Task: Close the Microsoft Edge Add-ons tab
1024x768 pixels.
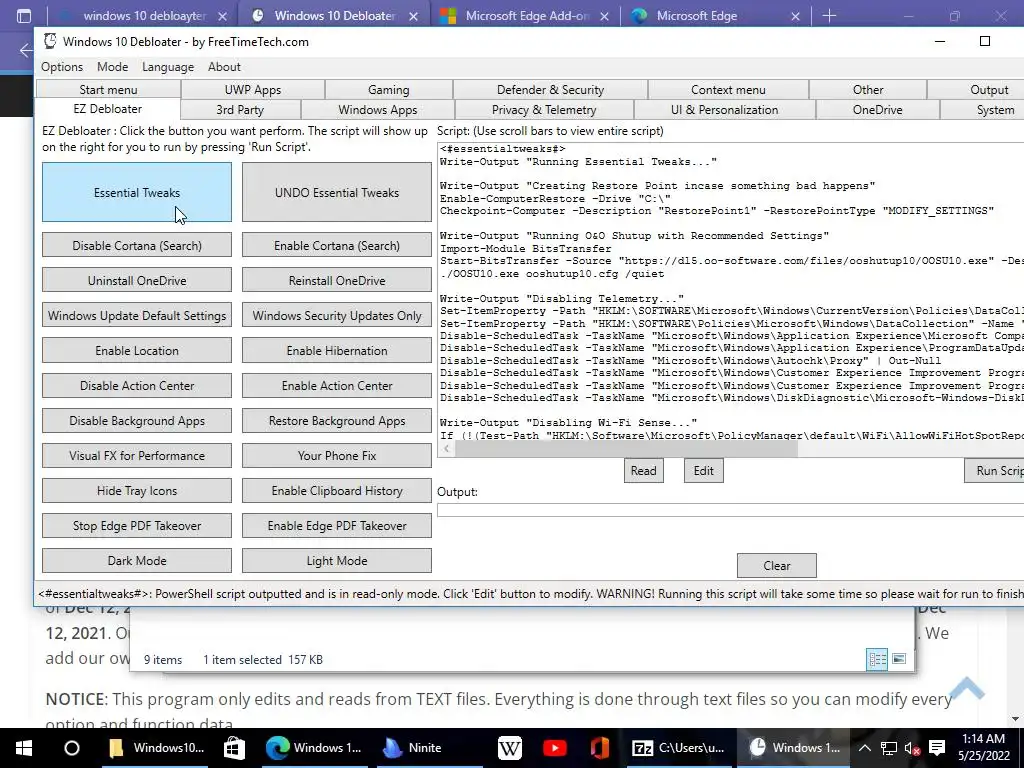Action: pyautogui.click(x=604, y=16)
